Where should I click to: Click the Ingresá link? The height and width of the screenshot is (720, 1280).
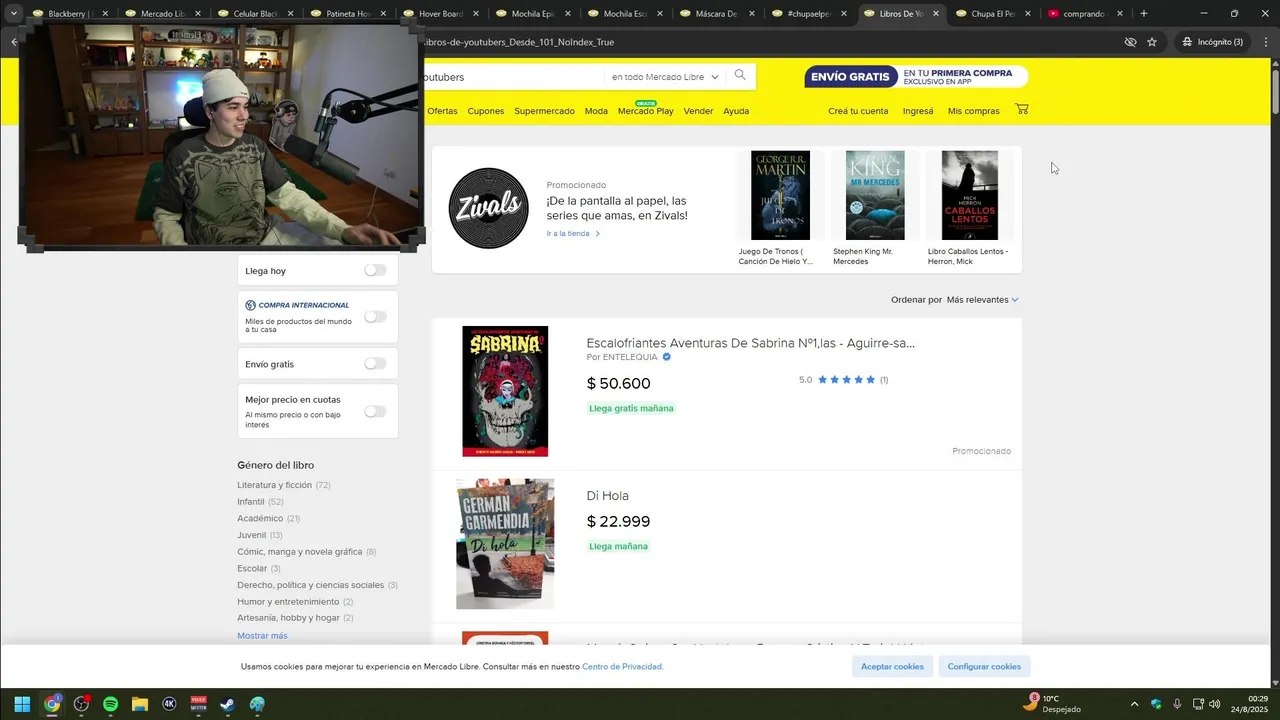[x=918, y=111]
